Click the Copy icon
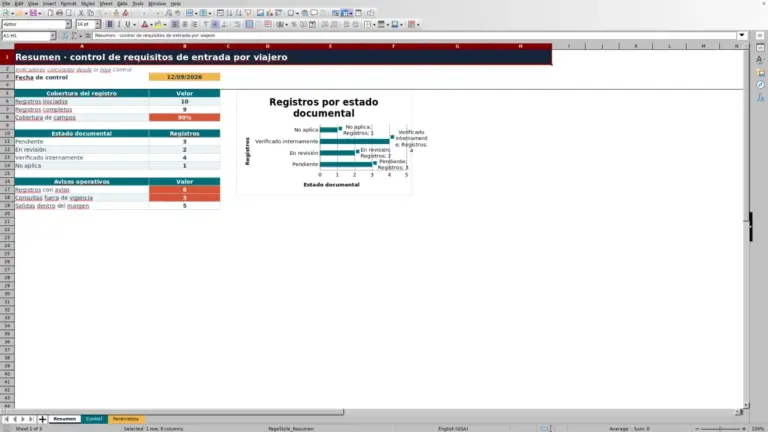The height and width of the screenshot is (432, 768). pyautogui.click(x=91, y=13)
